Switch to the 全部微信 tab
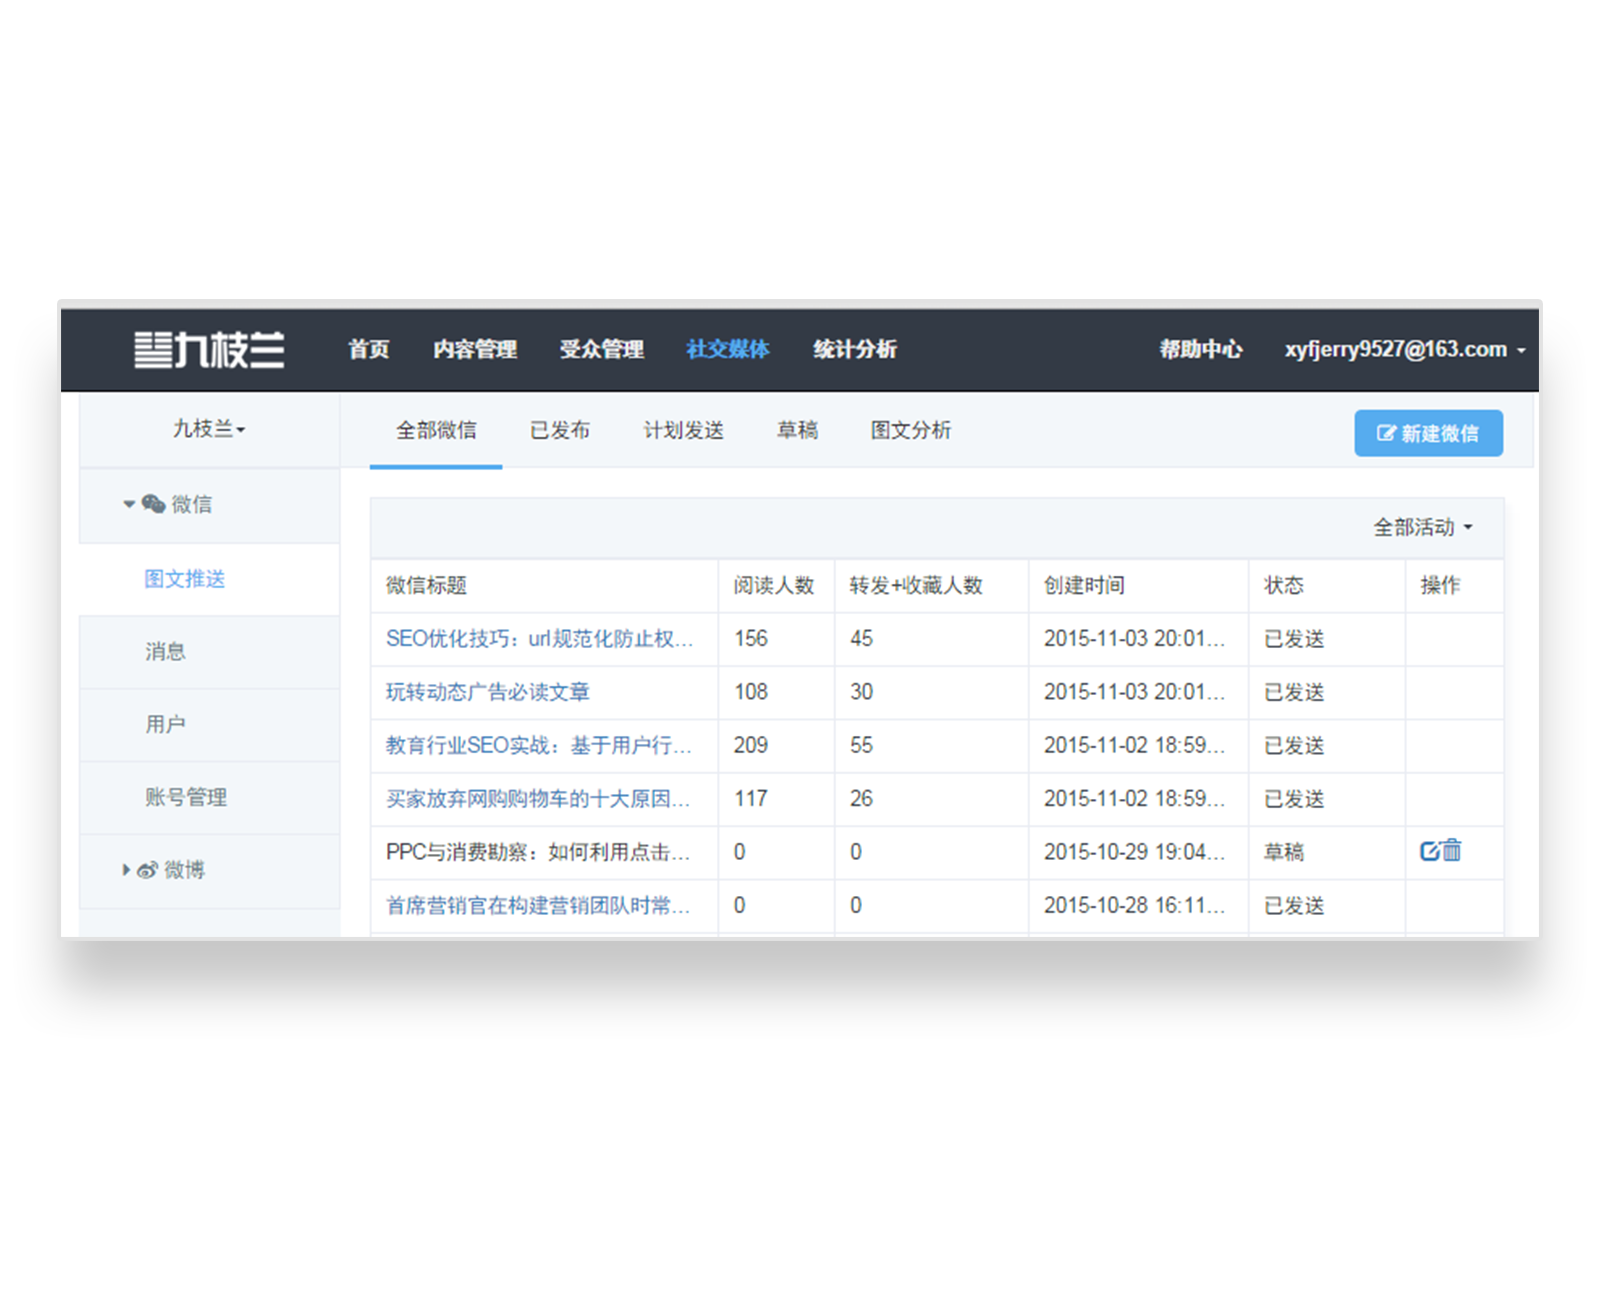This screenshot has height=1300, width=1600. coord(436,430)
